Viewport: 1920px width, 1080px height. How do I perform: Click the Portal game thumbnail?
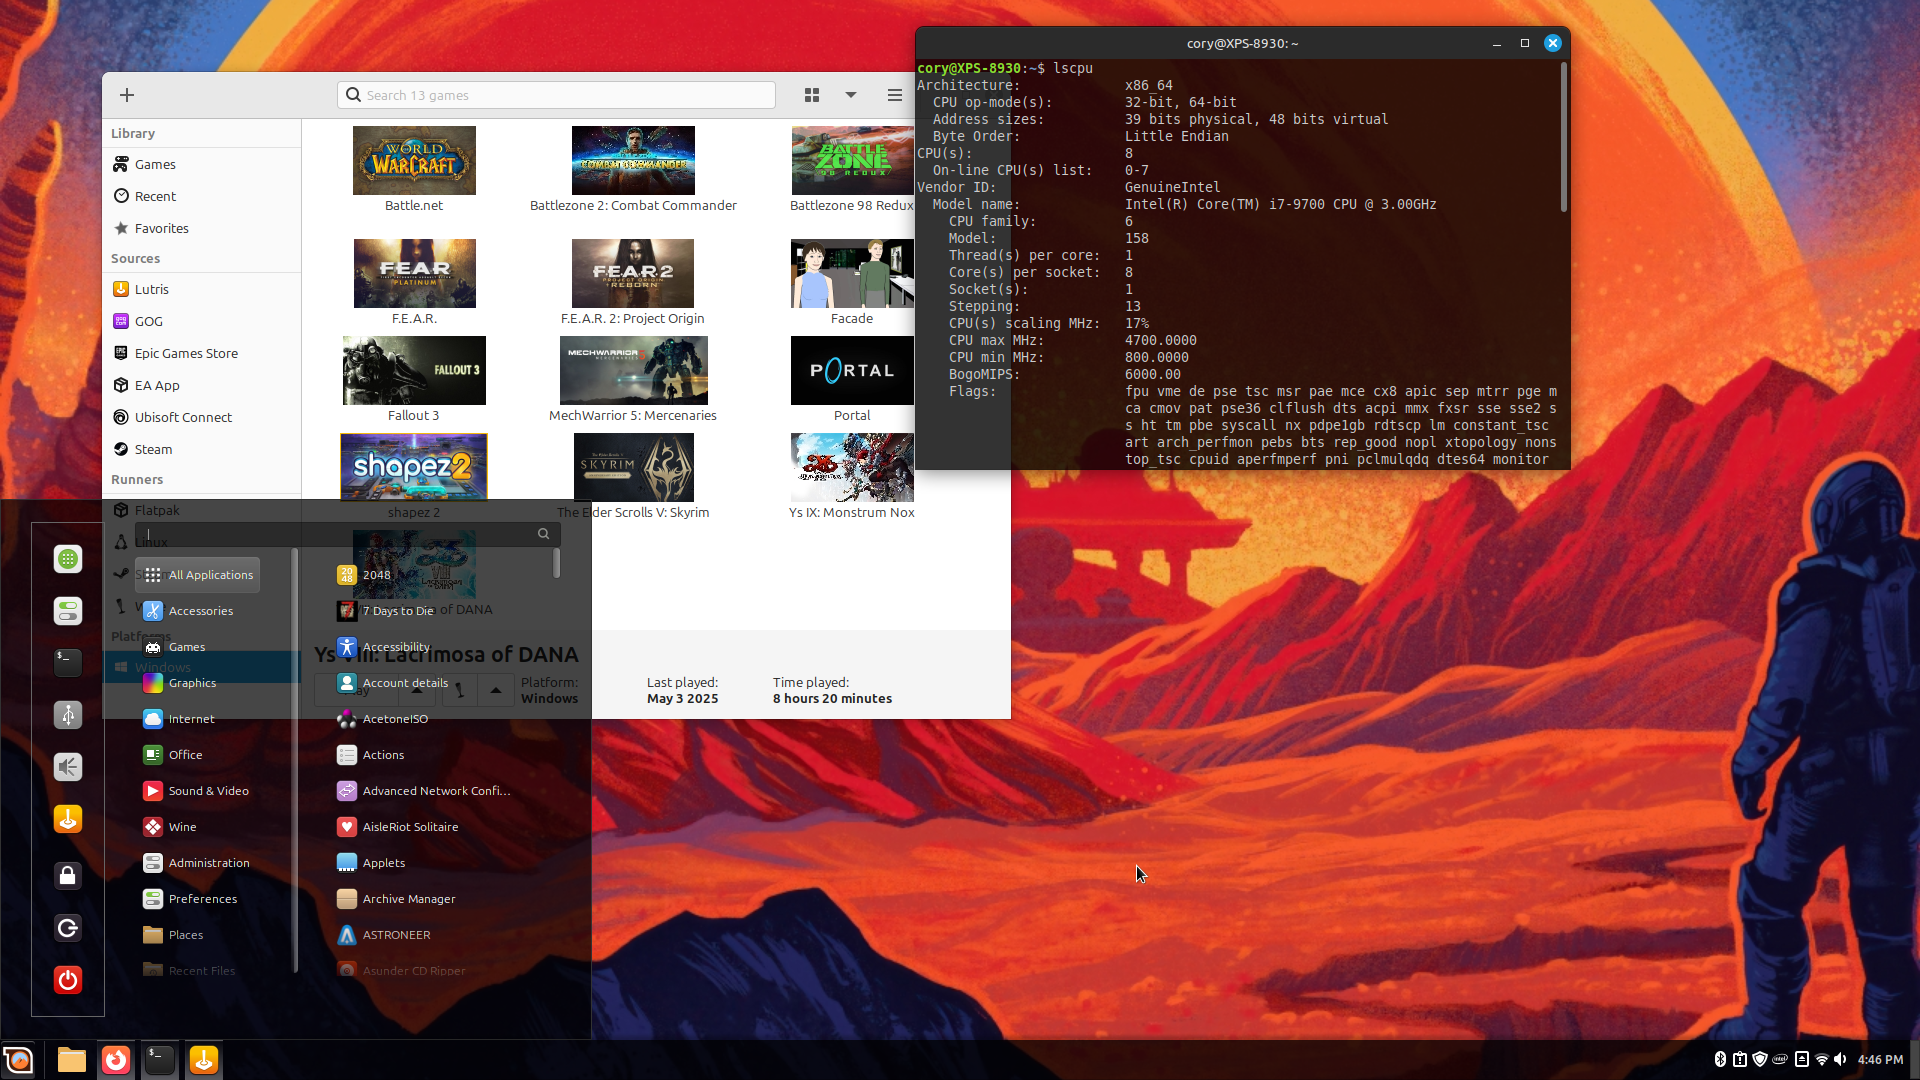click(852, 370)
